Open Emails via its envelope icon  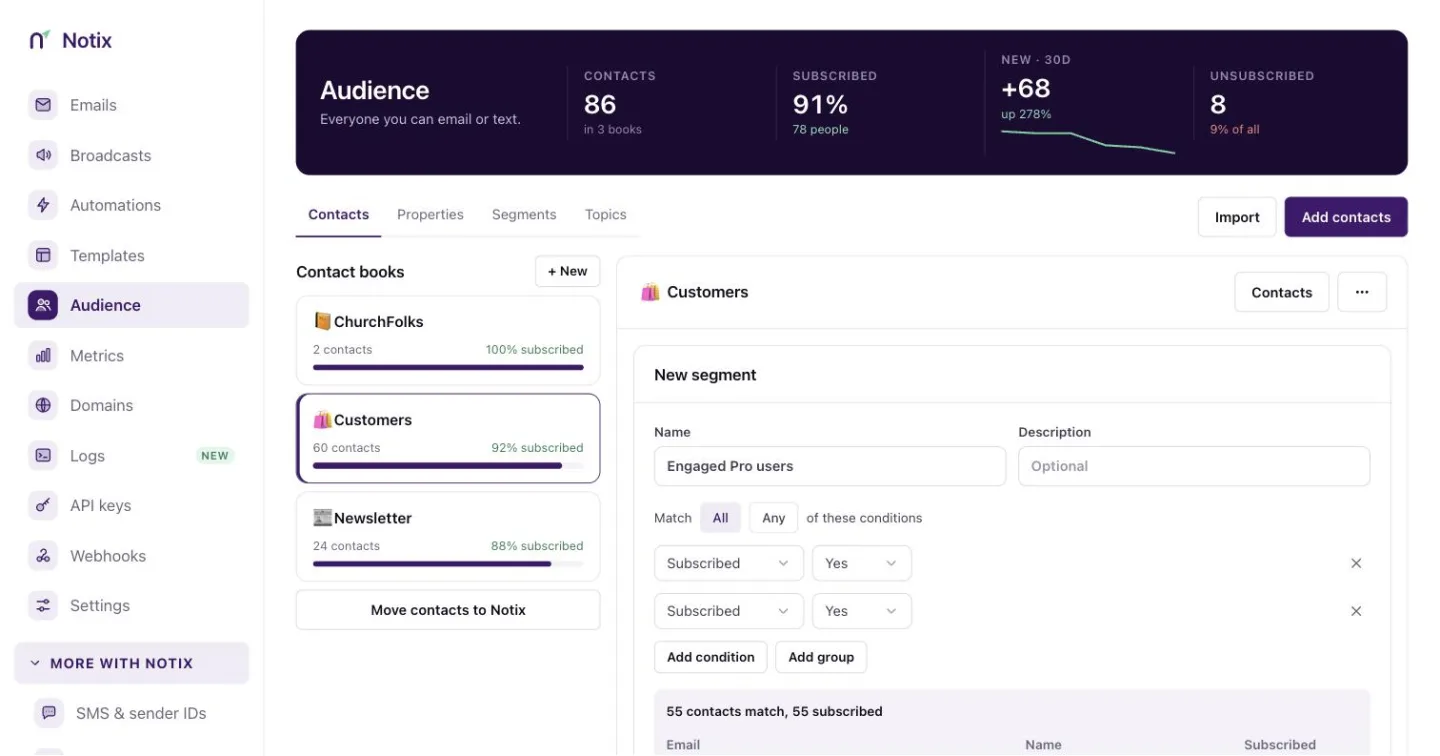pos(43,105)
